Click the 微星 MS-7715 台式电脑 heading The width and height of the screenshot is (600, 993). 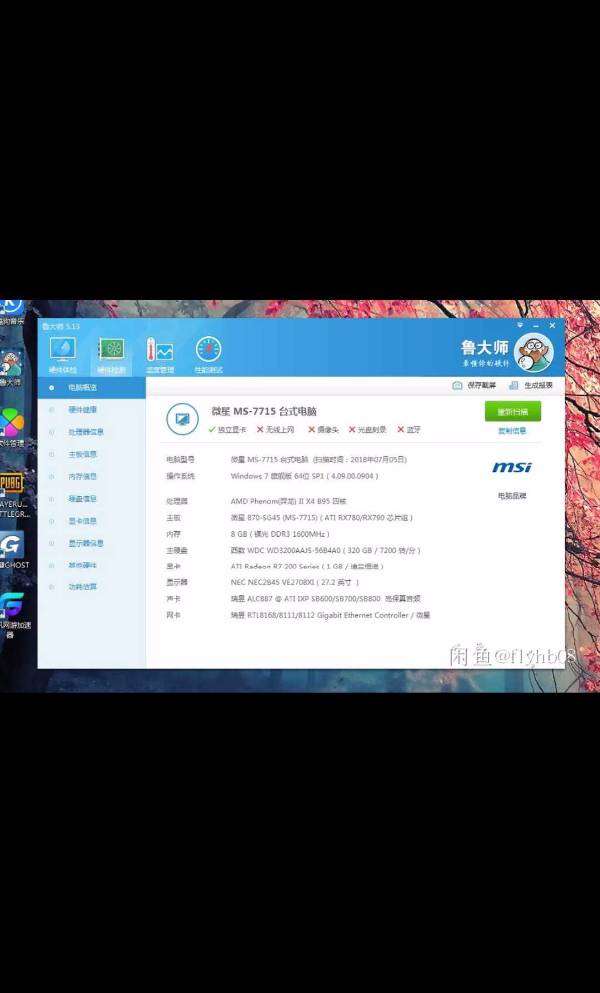pos(264,411)
